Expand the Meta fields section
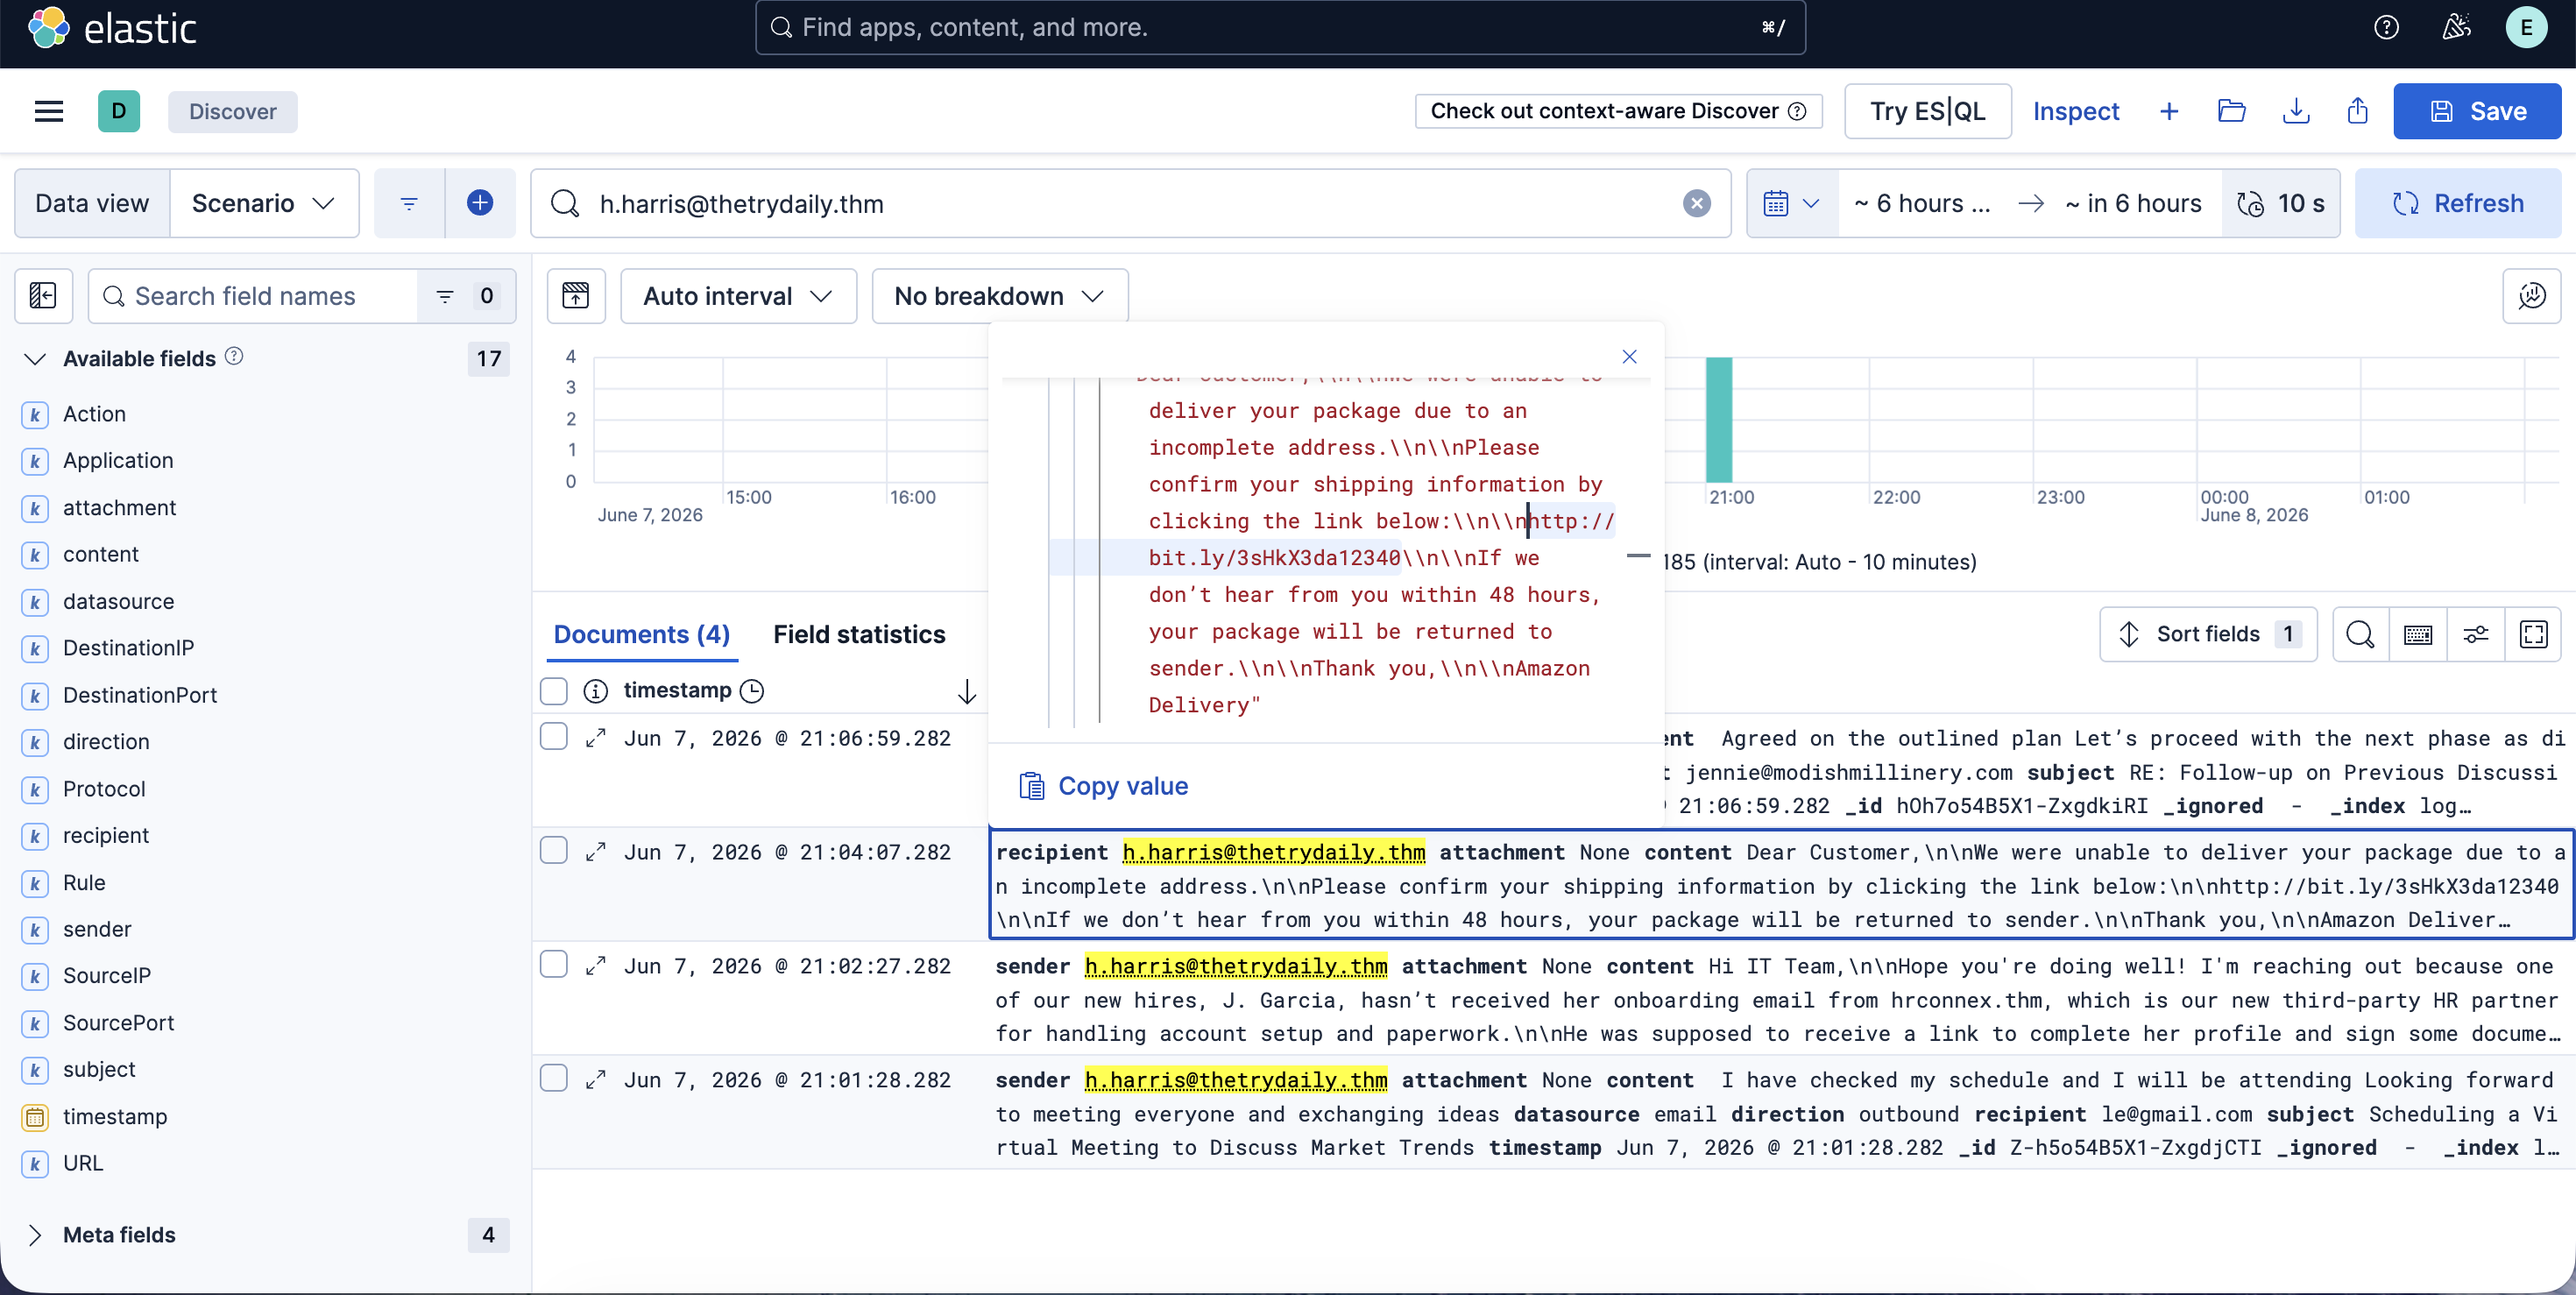 (35, 1235)
